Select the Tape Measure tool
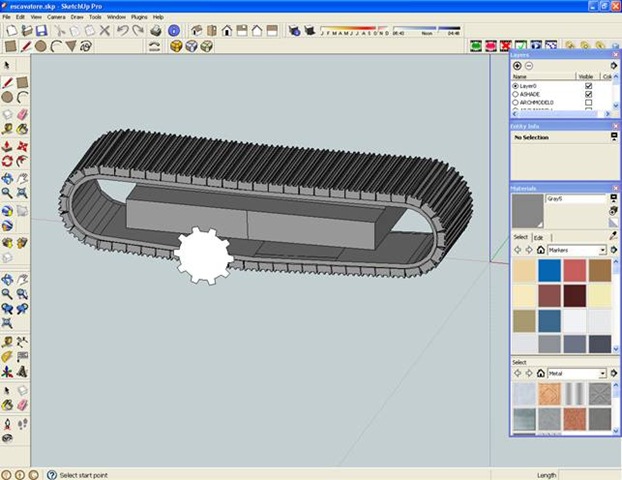This screenshot has width=622, height=480. (x=7, y=129)
